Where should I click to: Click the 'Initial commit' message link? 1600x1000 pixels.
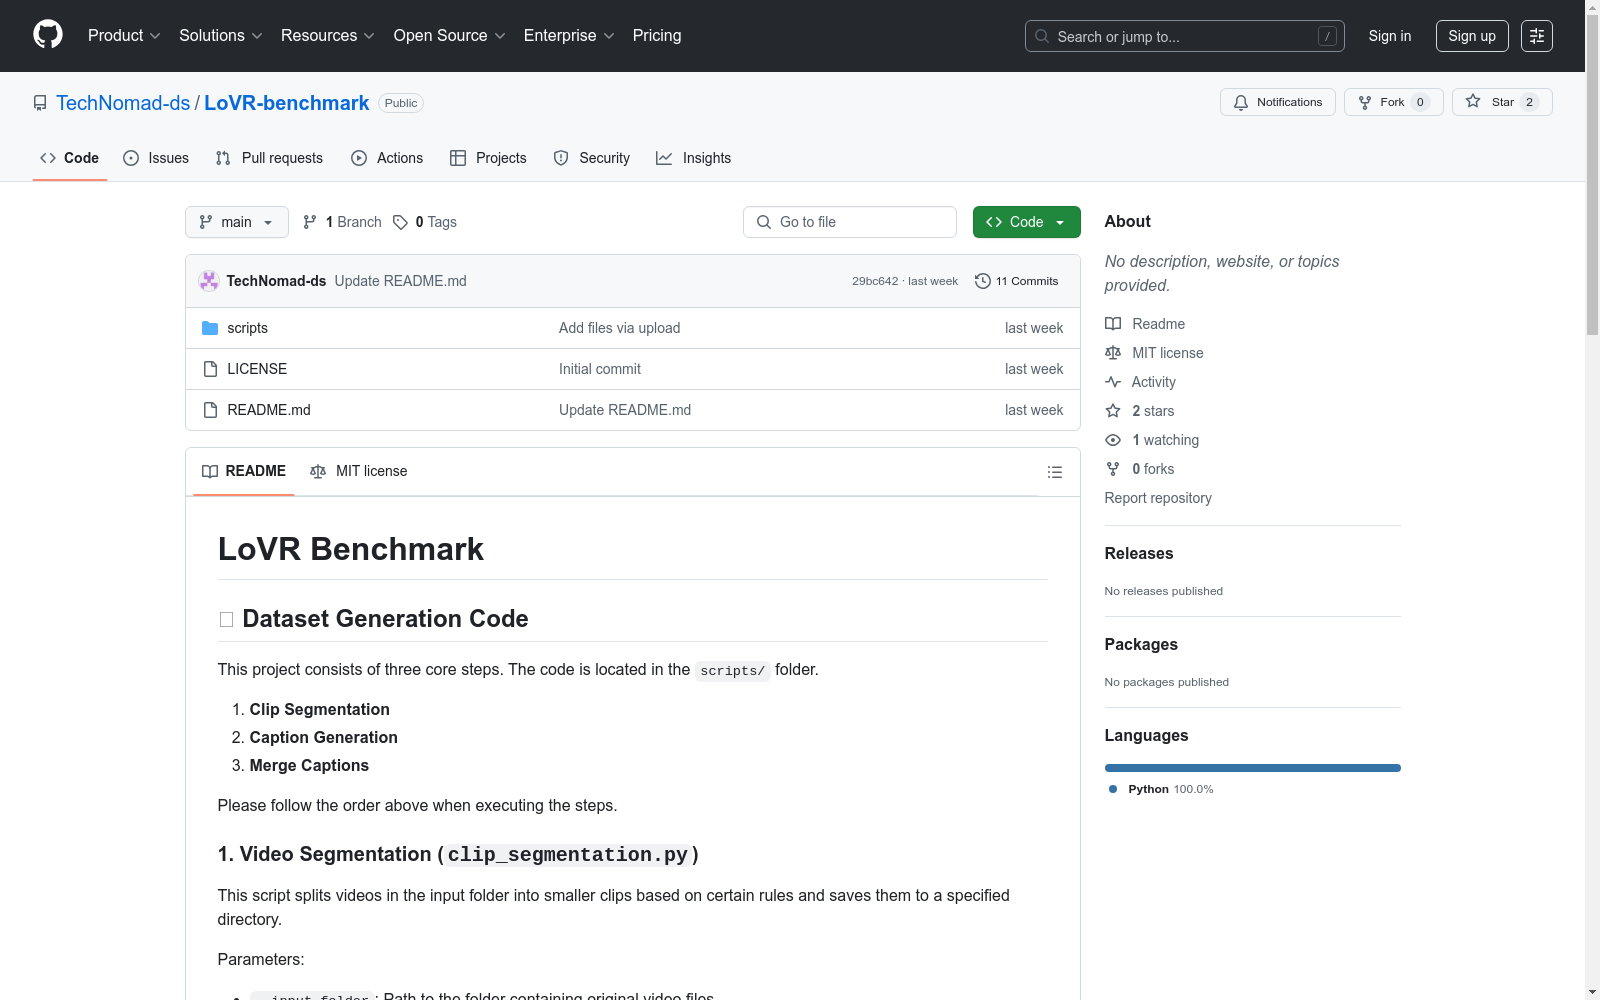(600, 369)
